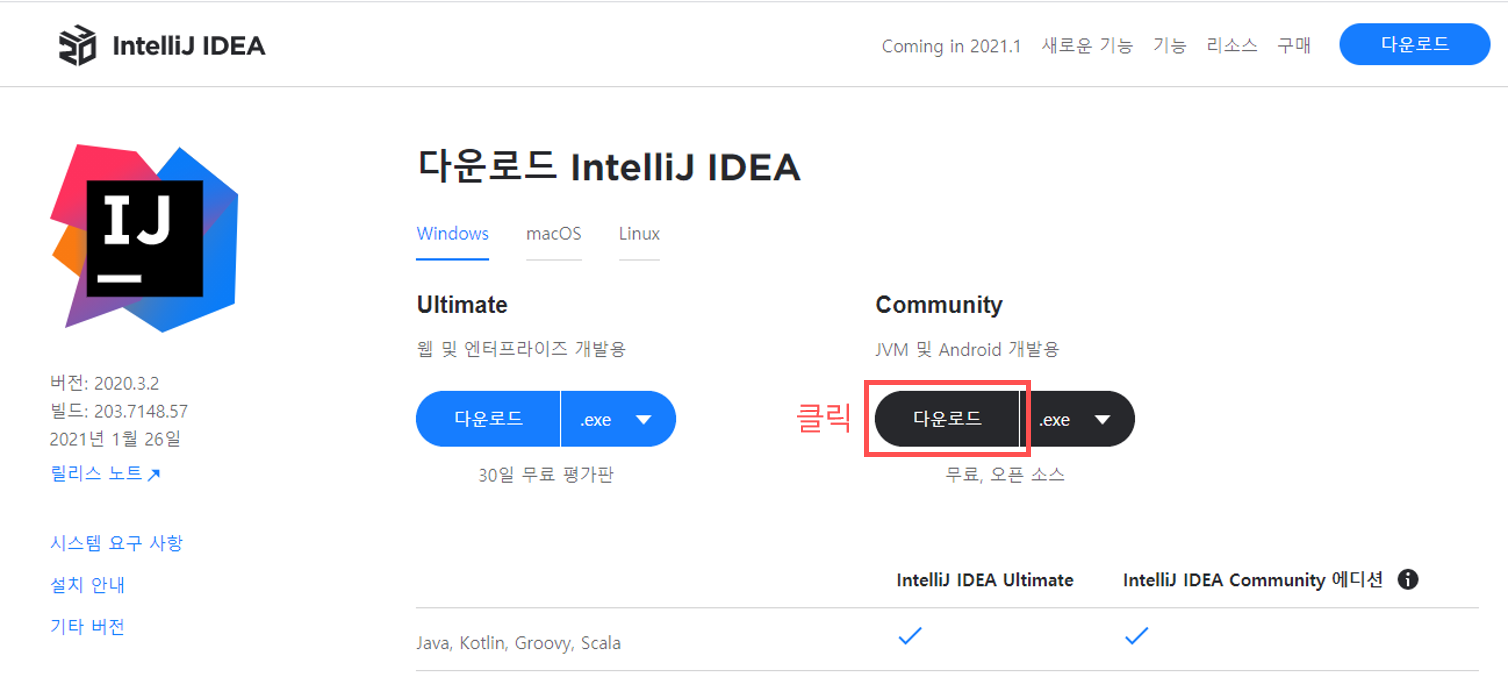This screenshot has width=1508, height=677.
Task: Open the 설치 안내 link
Action: pyautogui.click(x=87, y=585)
